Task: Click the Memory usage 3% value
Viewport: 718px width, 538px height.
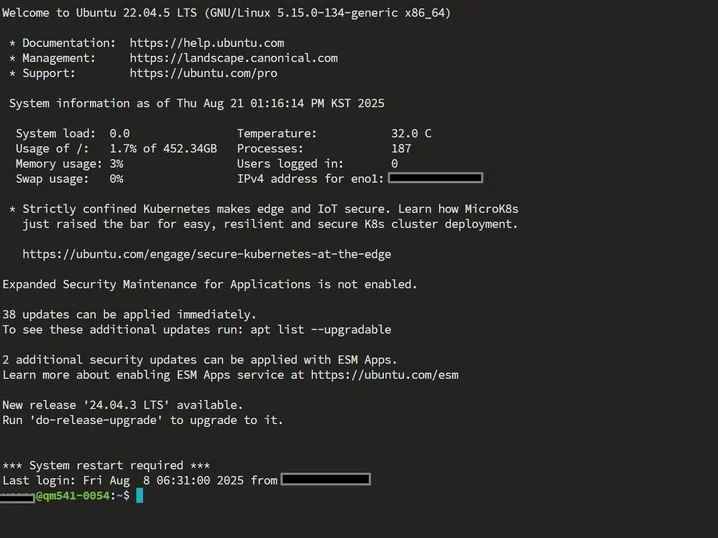Action: click(116, 164)
